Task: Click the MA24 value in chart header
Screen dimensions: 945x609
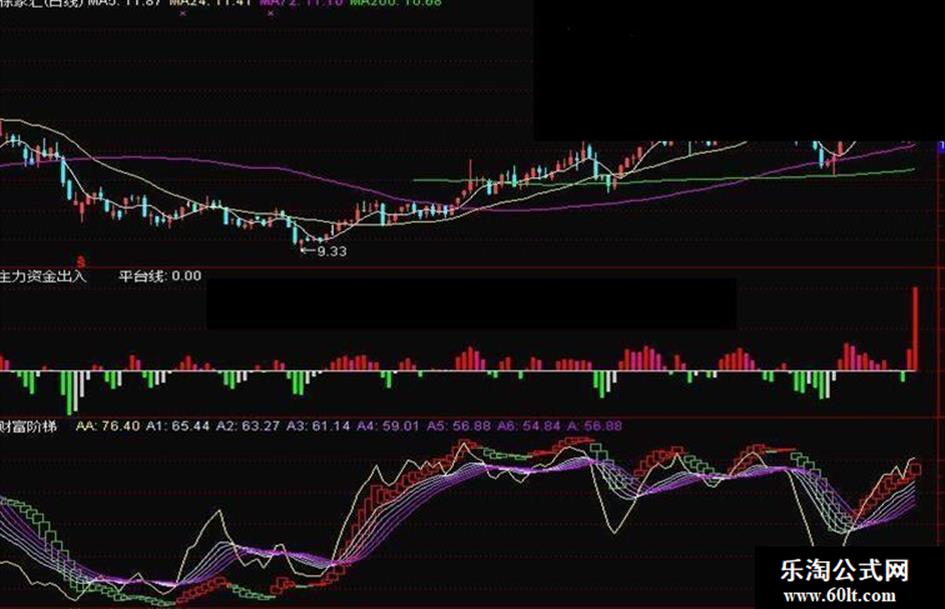Action: click(x=211, y=3)
